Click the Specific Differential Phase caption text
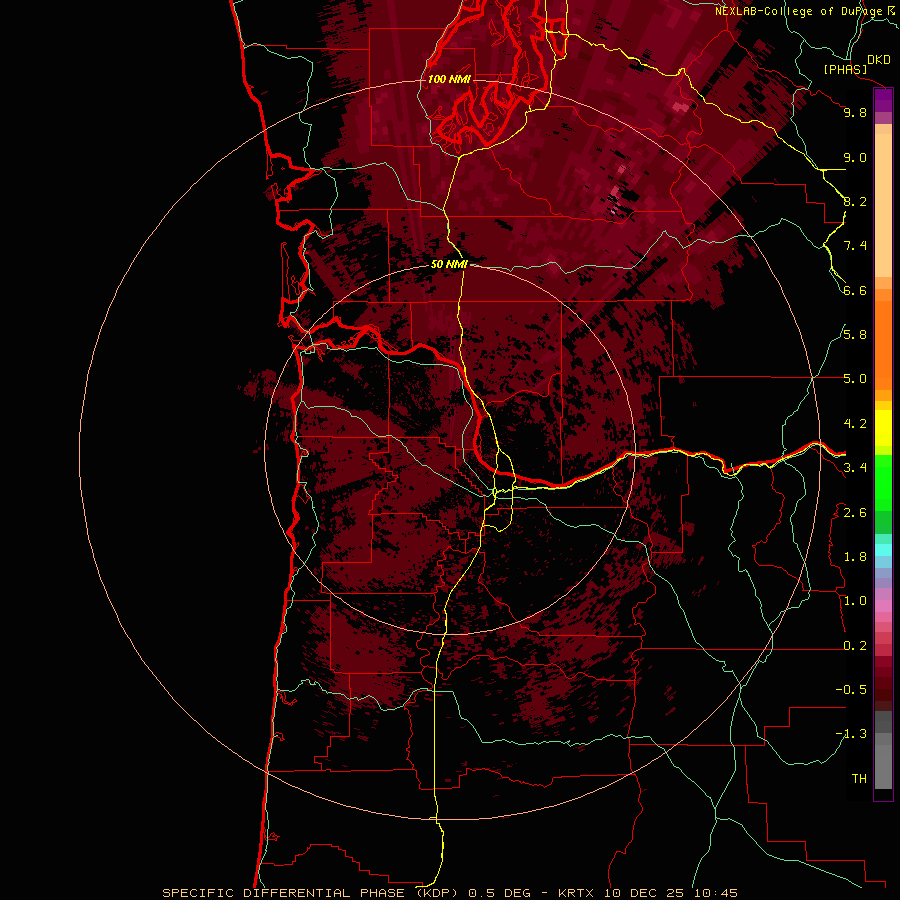 (449, 893)
